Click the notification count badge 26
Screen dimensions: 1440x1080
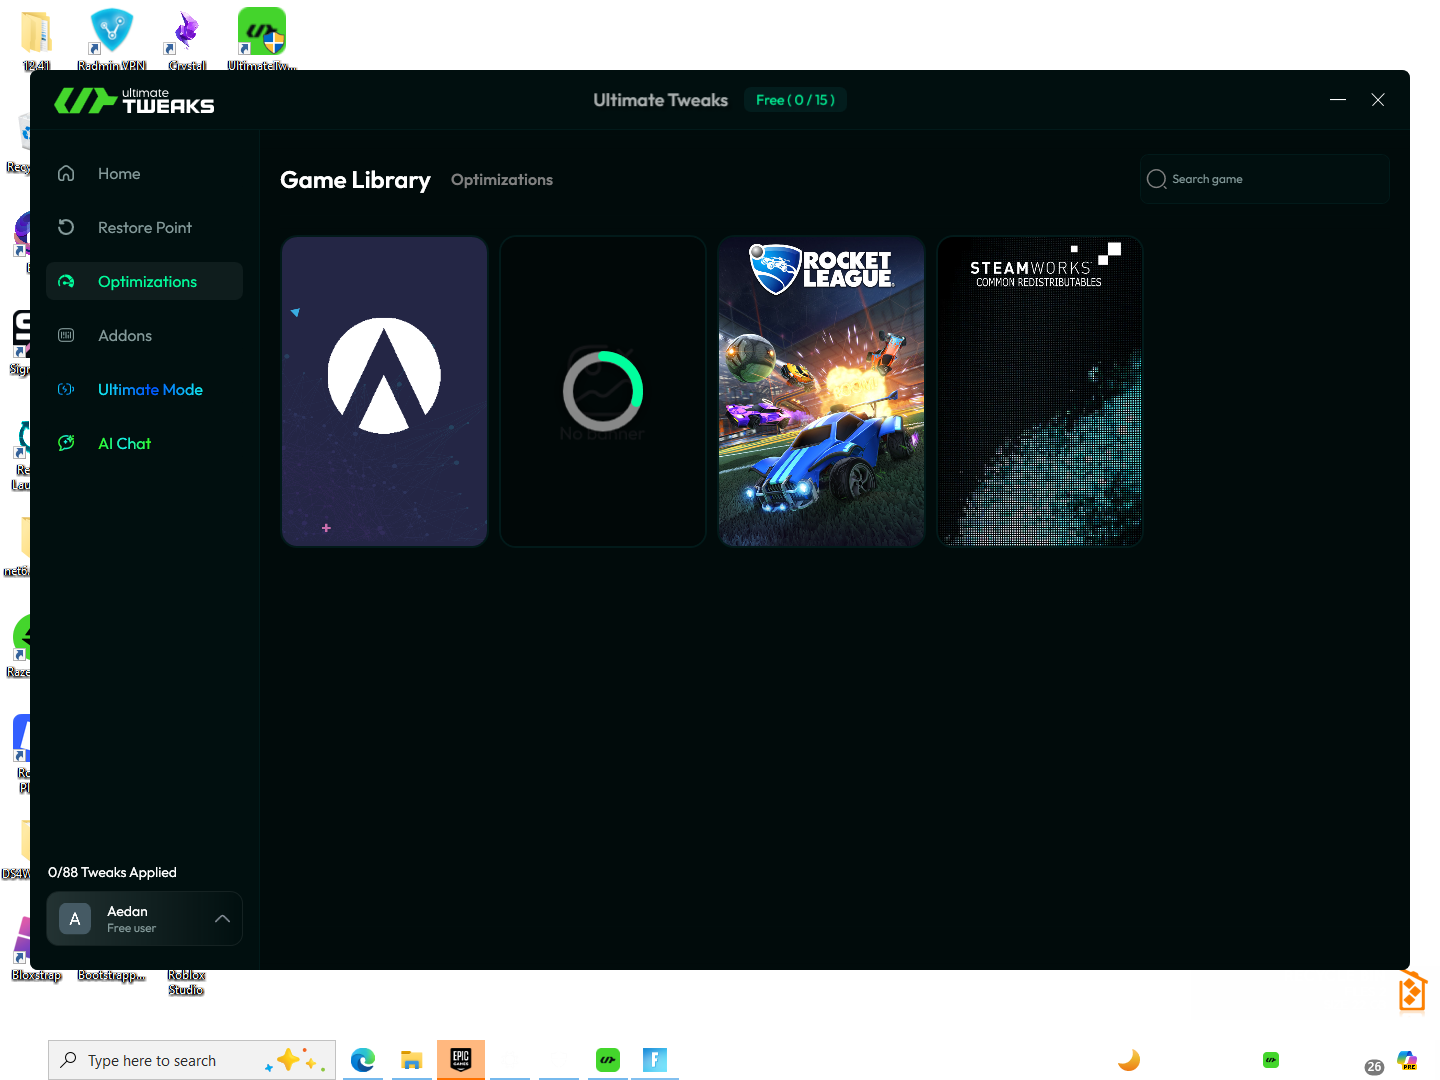(1374, 1067)
